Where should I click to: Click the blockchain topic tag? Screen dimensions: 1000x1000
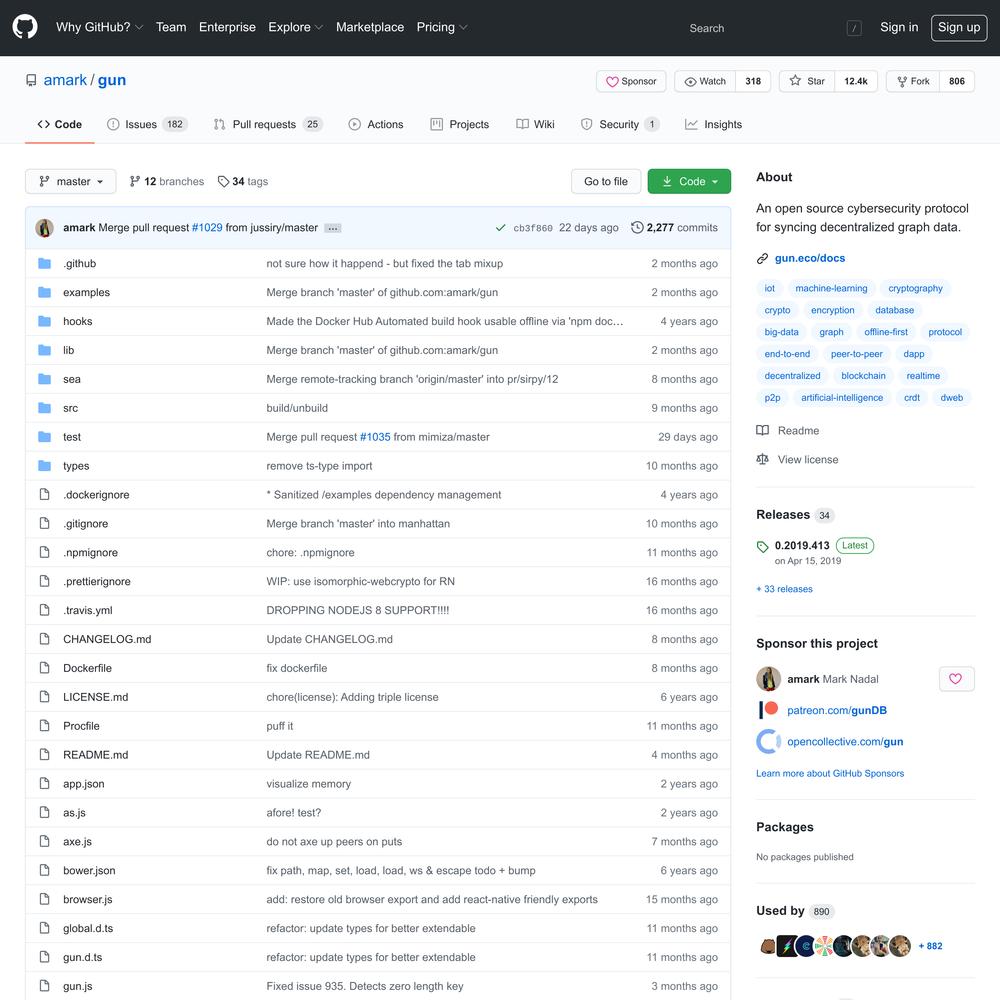click(x=863, y=376)
